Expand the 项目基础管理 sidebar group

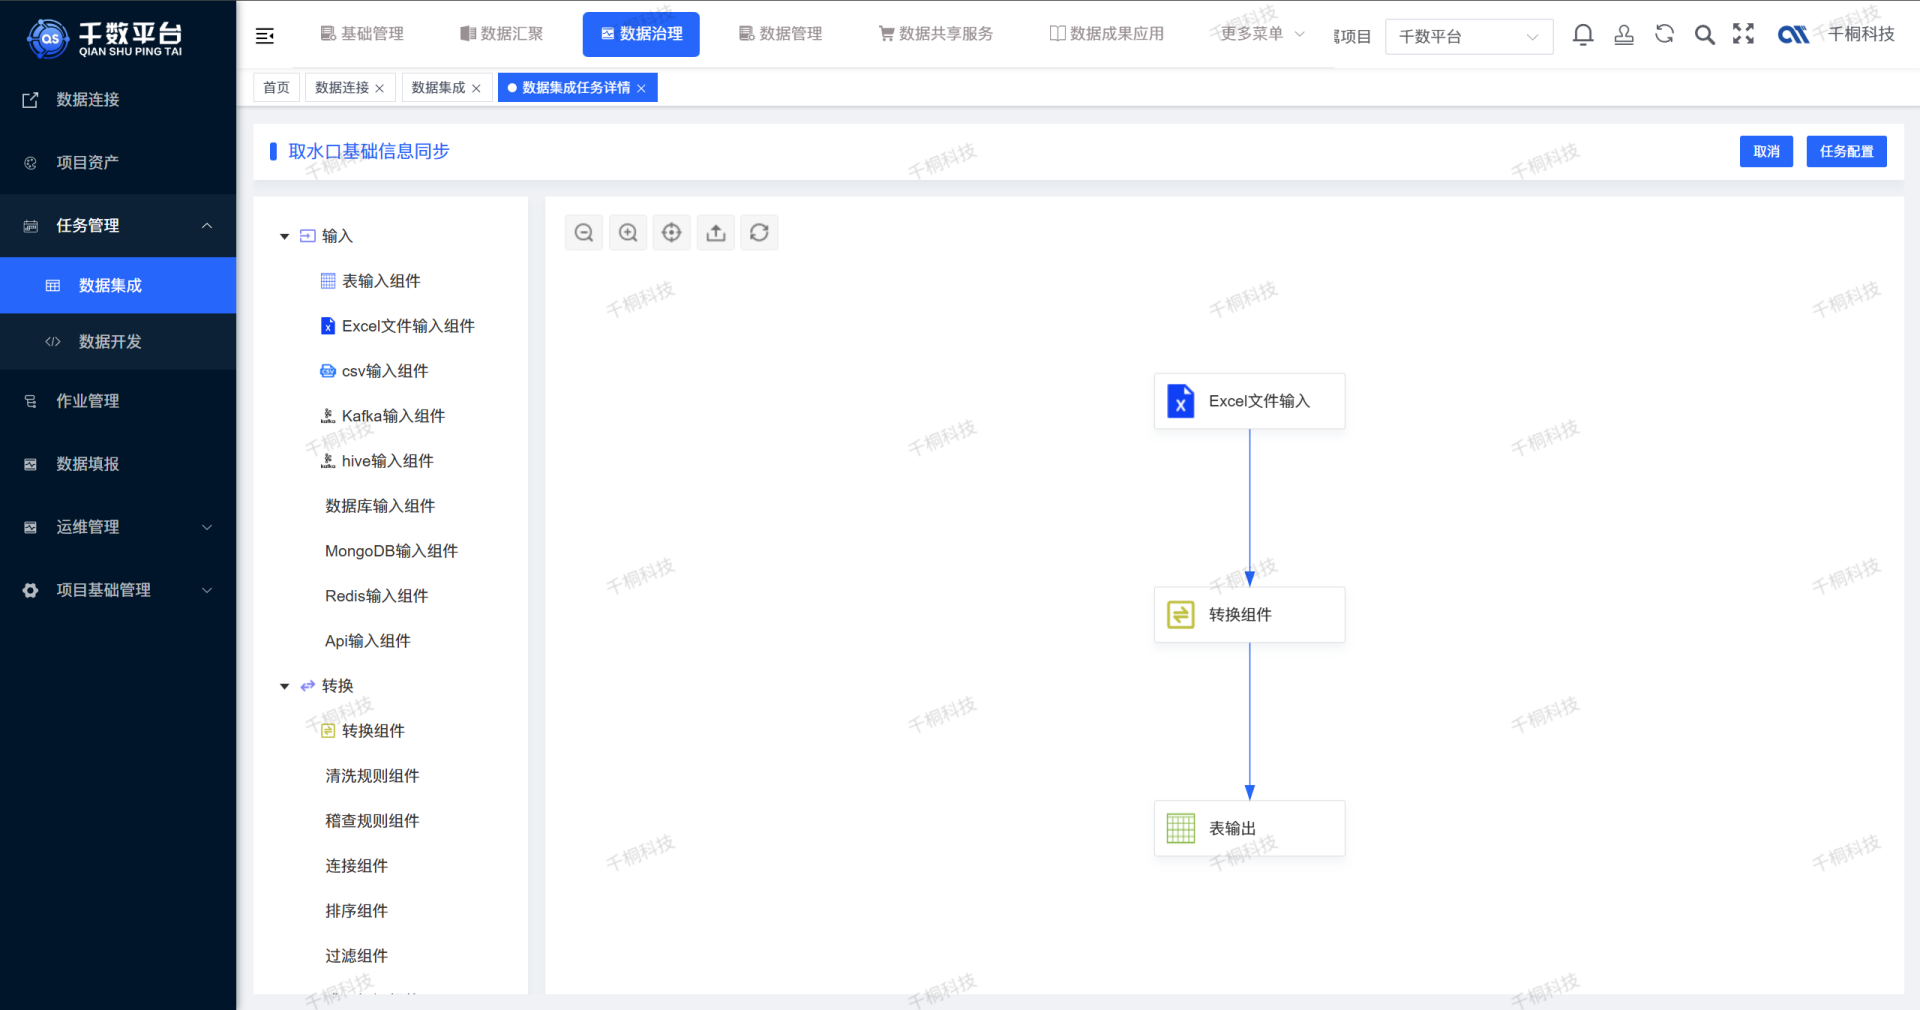[x=118, y=590]
